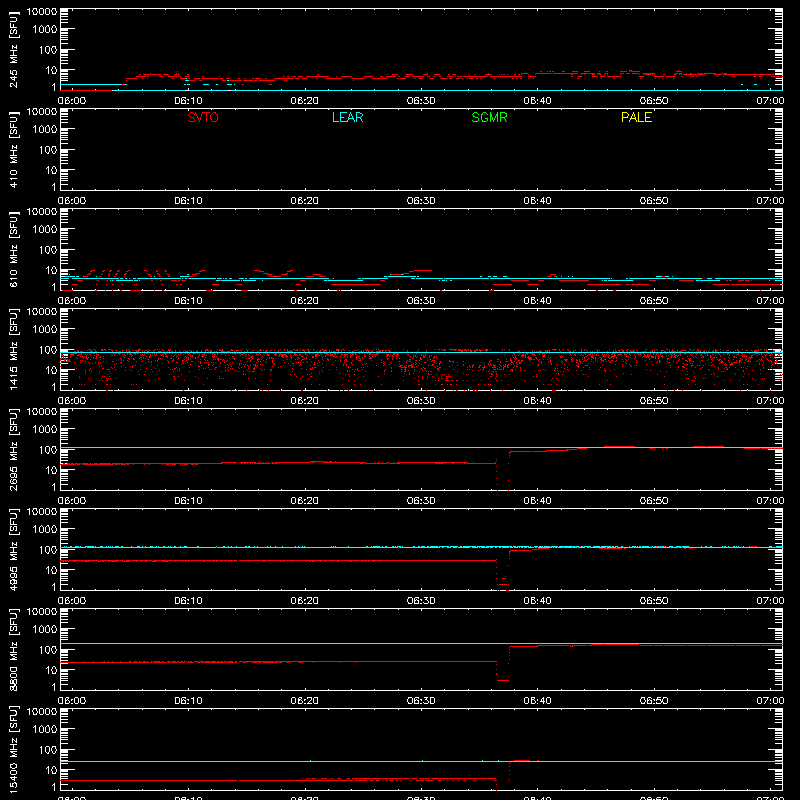Click the 06:40 tick of the 1415 MHz panel
This screenshot has width=800, height=800.
coord(537,401)
